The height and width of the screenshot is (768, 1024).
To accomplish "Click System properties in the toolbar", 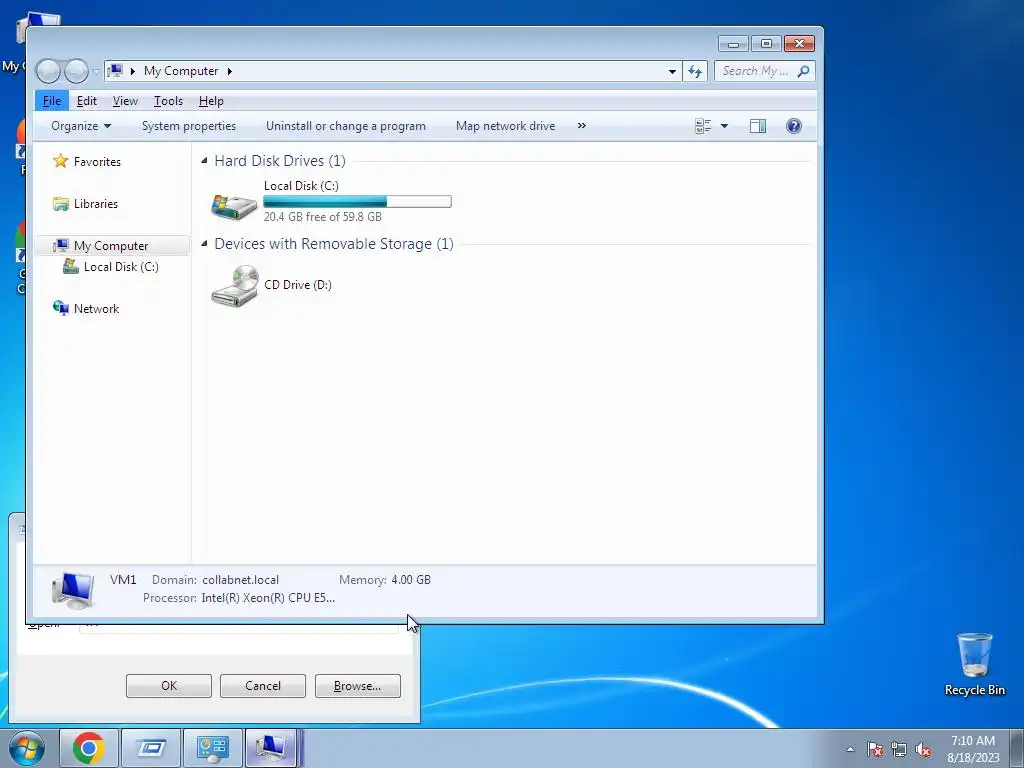I will [189, 126].
